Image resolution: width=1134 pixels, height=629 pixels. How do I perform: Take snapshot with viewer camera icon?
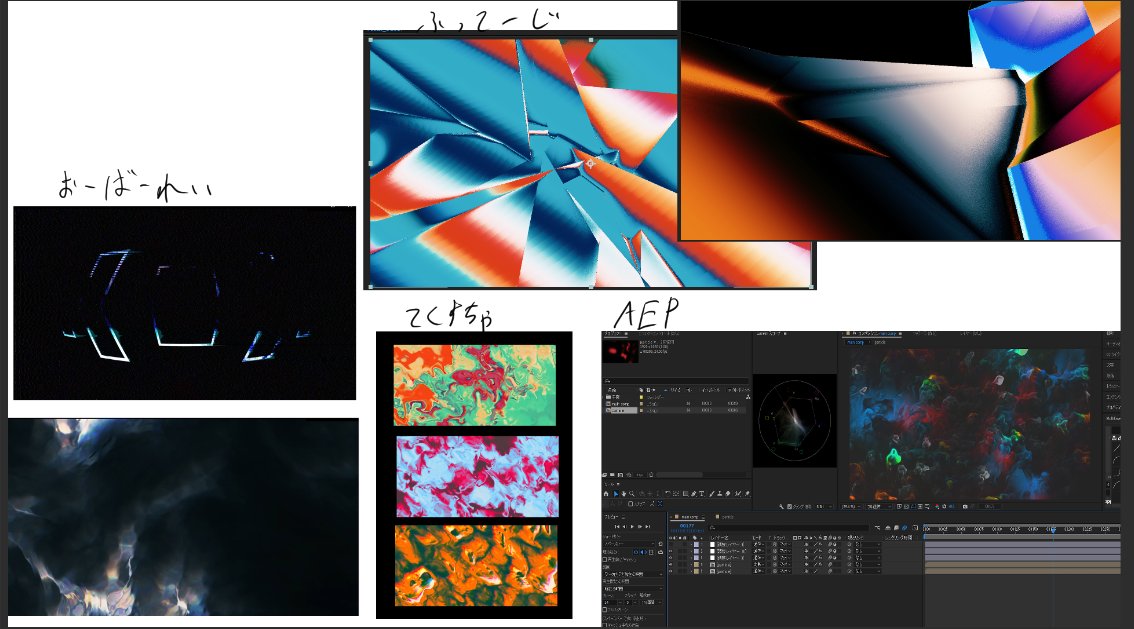click(x=965, y=507)
